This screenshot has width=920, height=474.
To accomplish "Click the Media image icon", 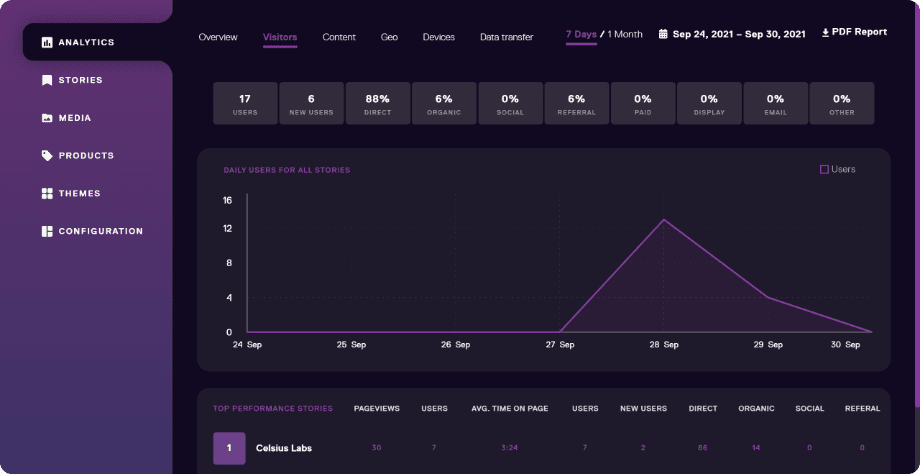I will click(47, 118).
